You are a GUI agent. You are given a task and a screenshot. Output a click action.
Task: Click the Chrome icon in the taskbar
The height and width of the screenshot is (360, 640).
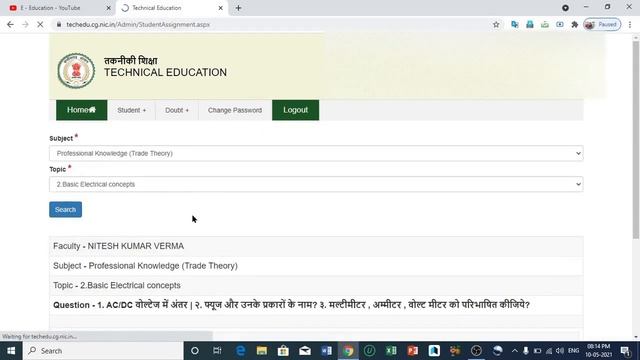[x=348, y=351]
